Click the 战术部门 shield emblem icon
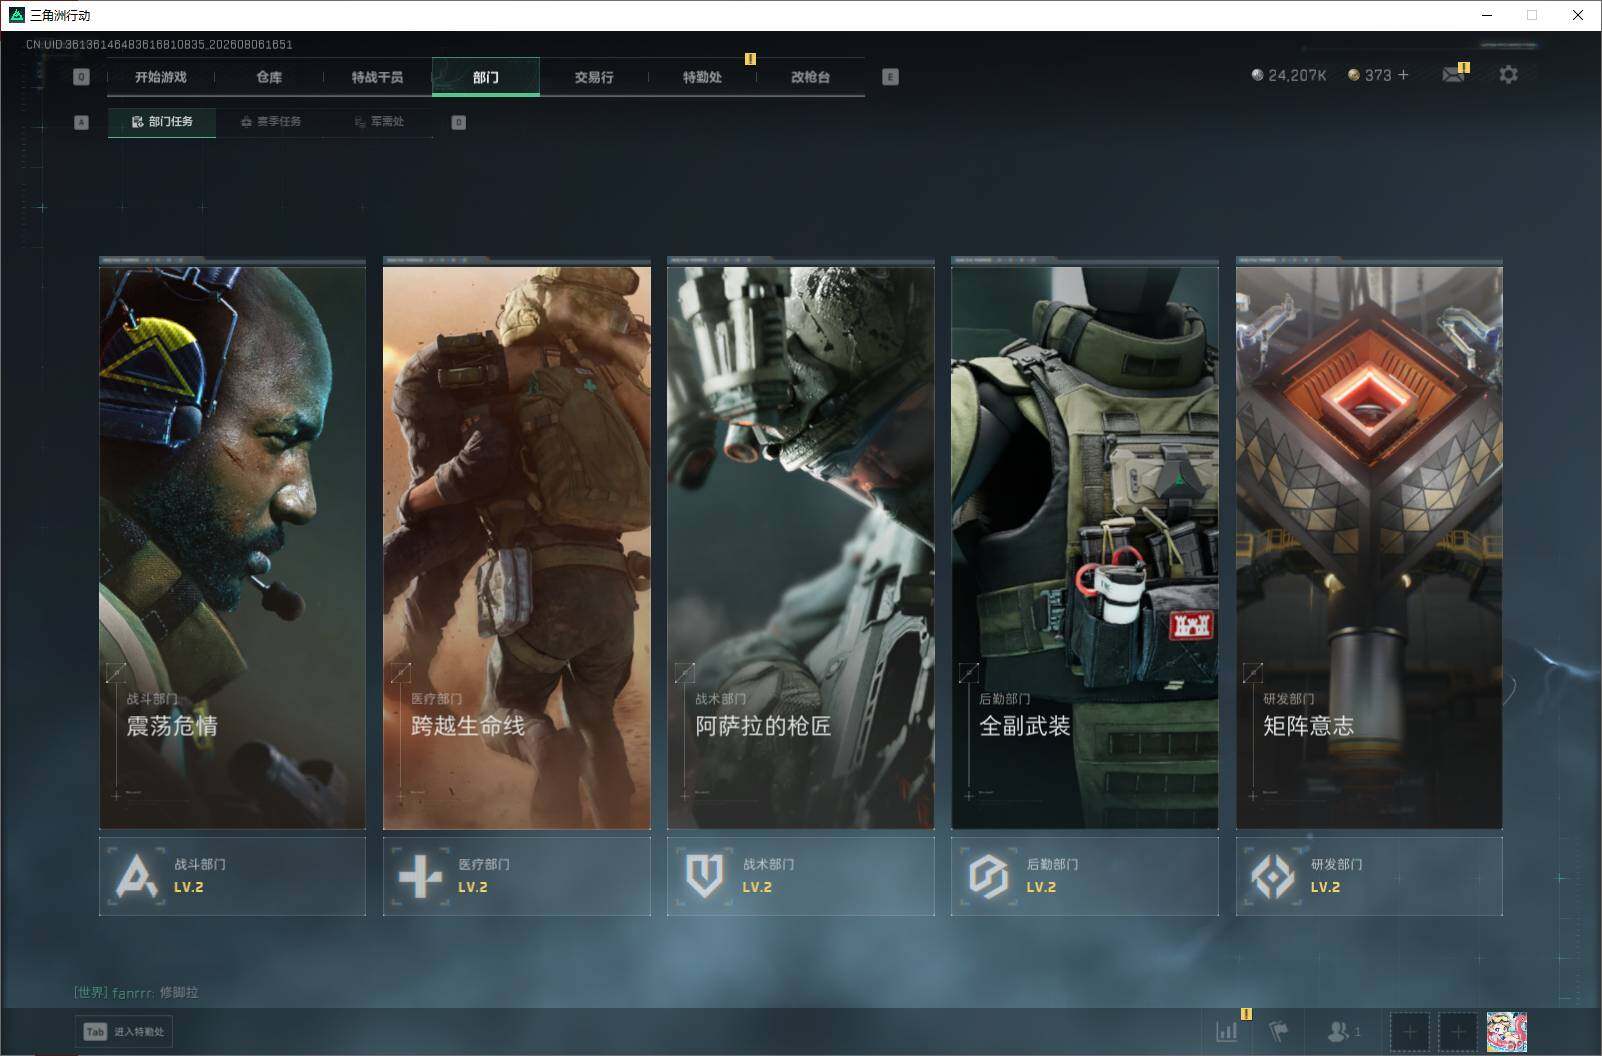 (704, 877)
